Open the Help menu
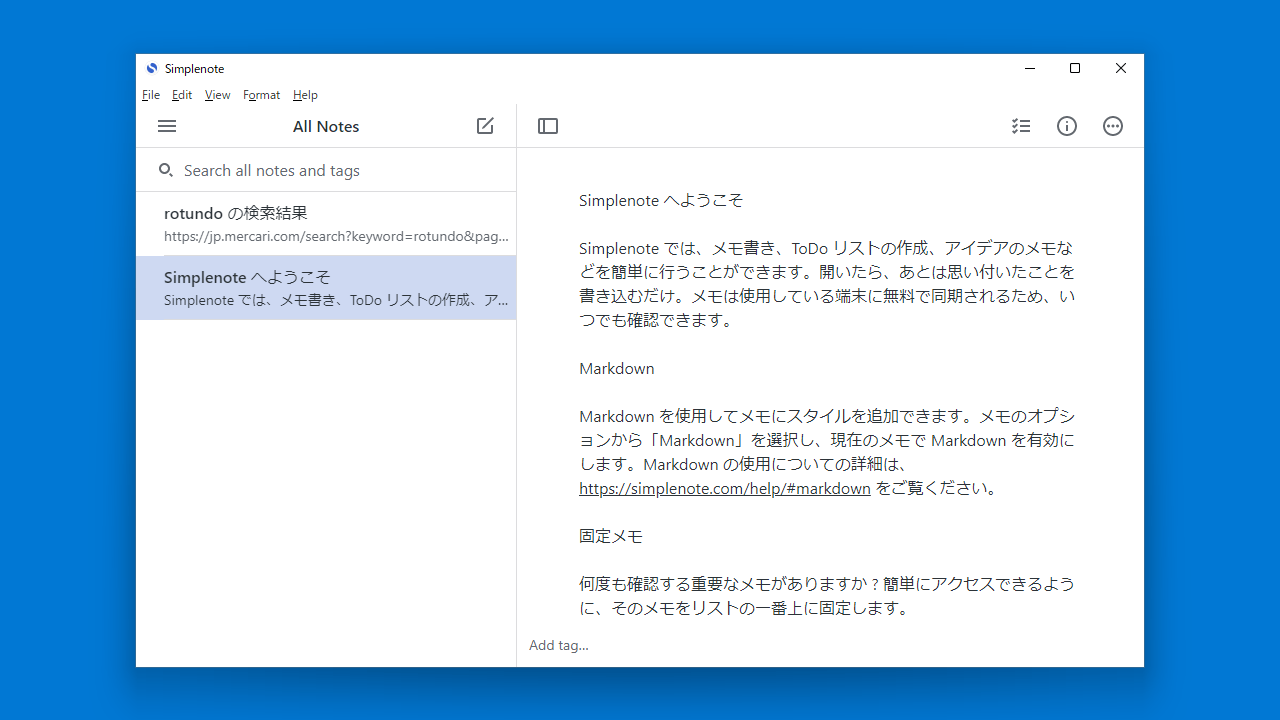Screen dimensions: 1280x720 coord(305,95)
